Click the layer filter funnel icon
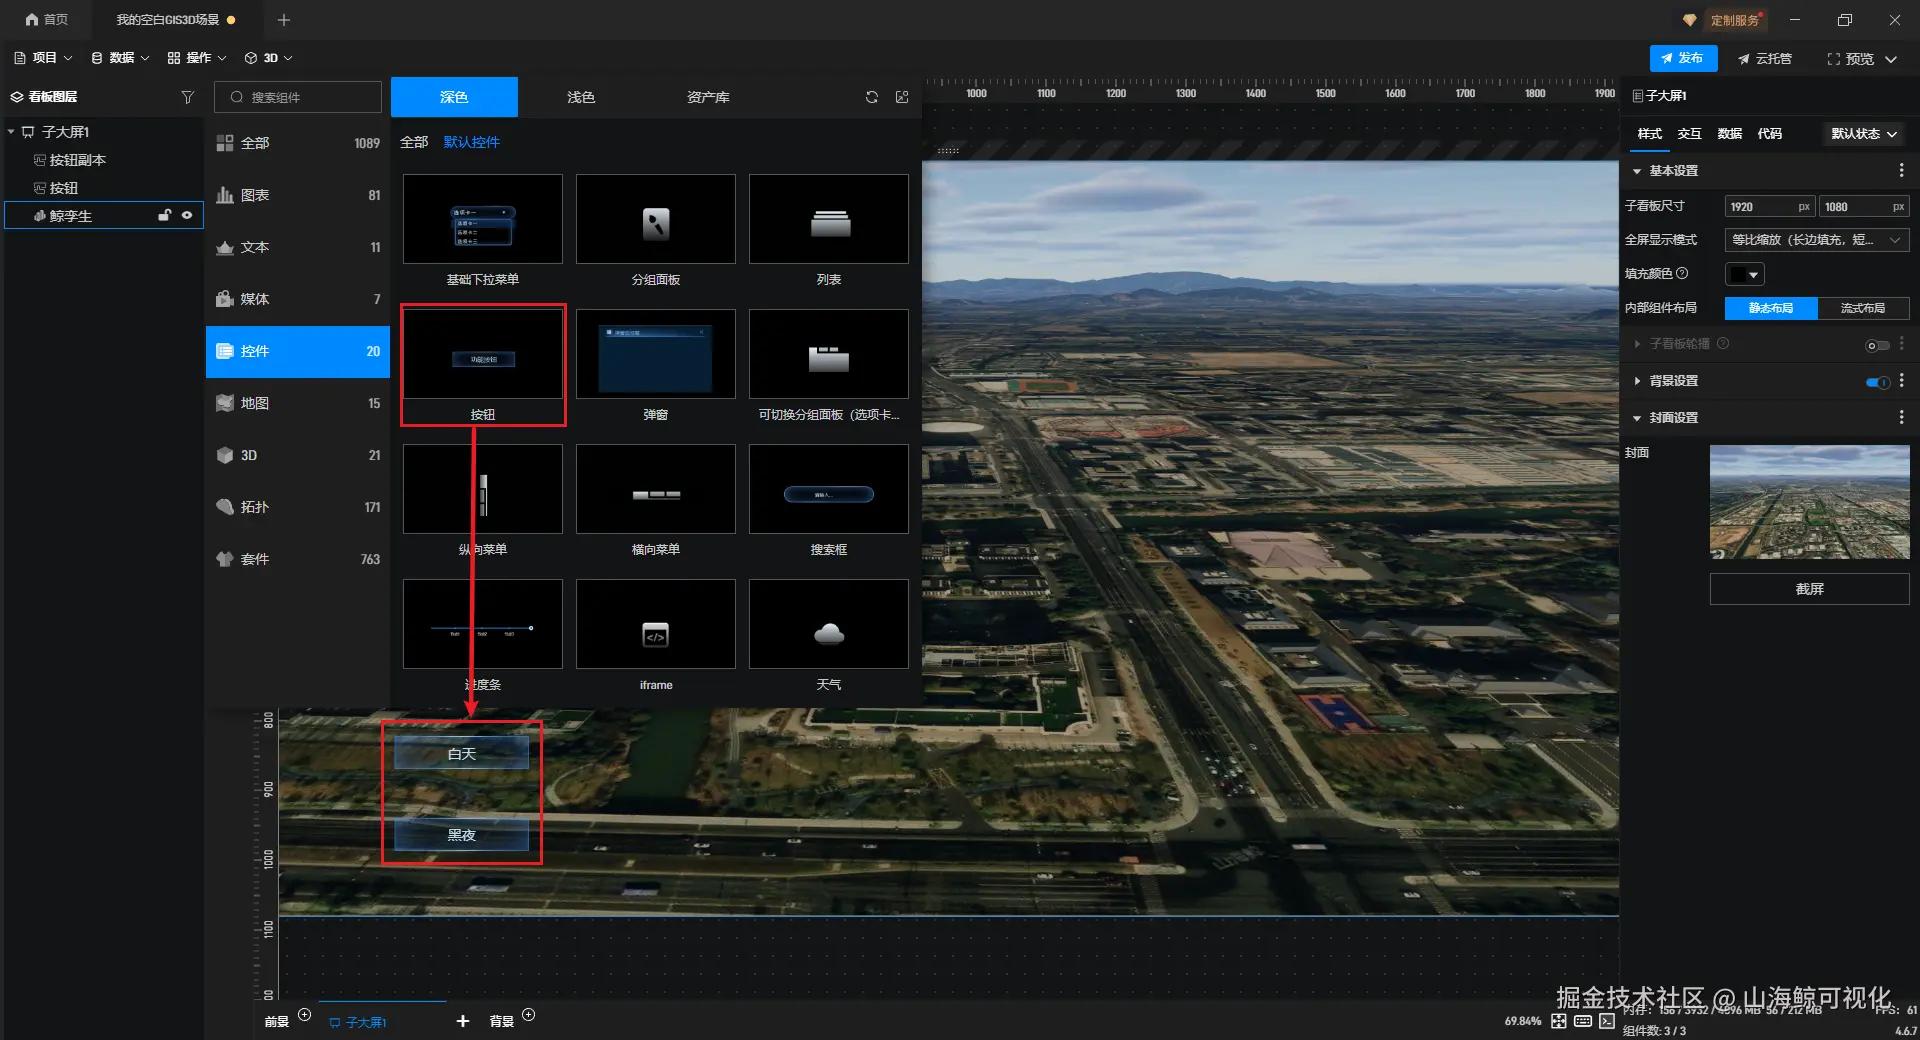 (x=187, y=97)
